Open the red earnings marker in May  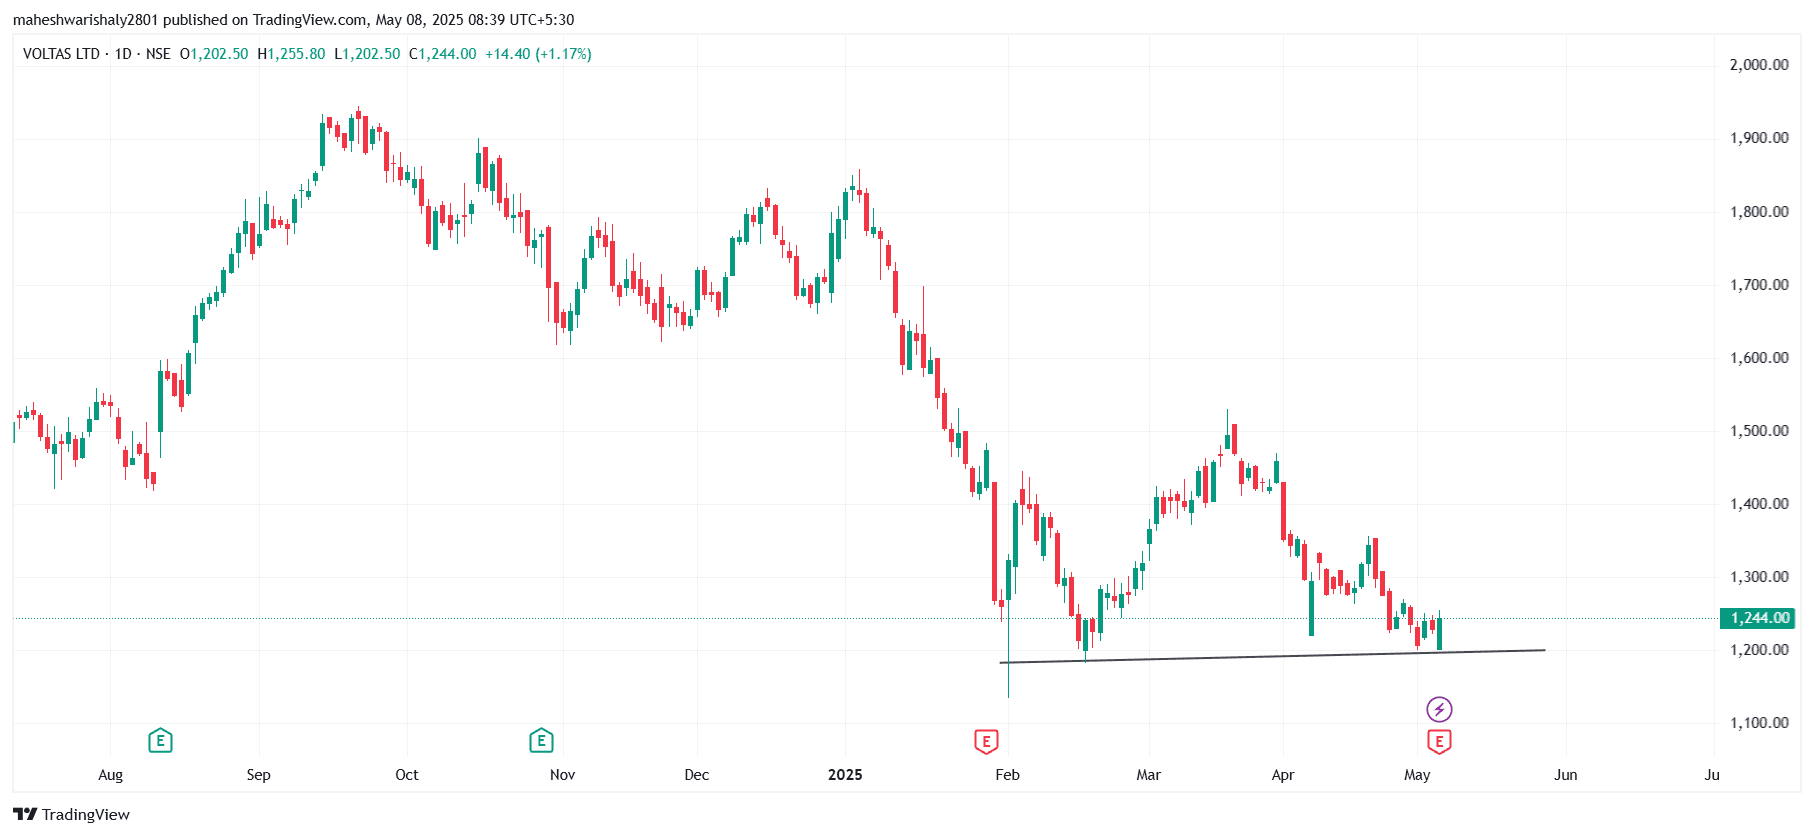(x=1439, y=741)
